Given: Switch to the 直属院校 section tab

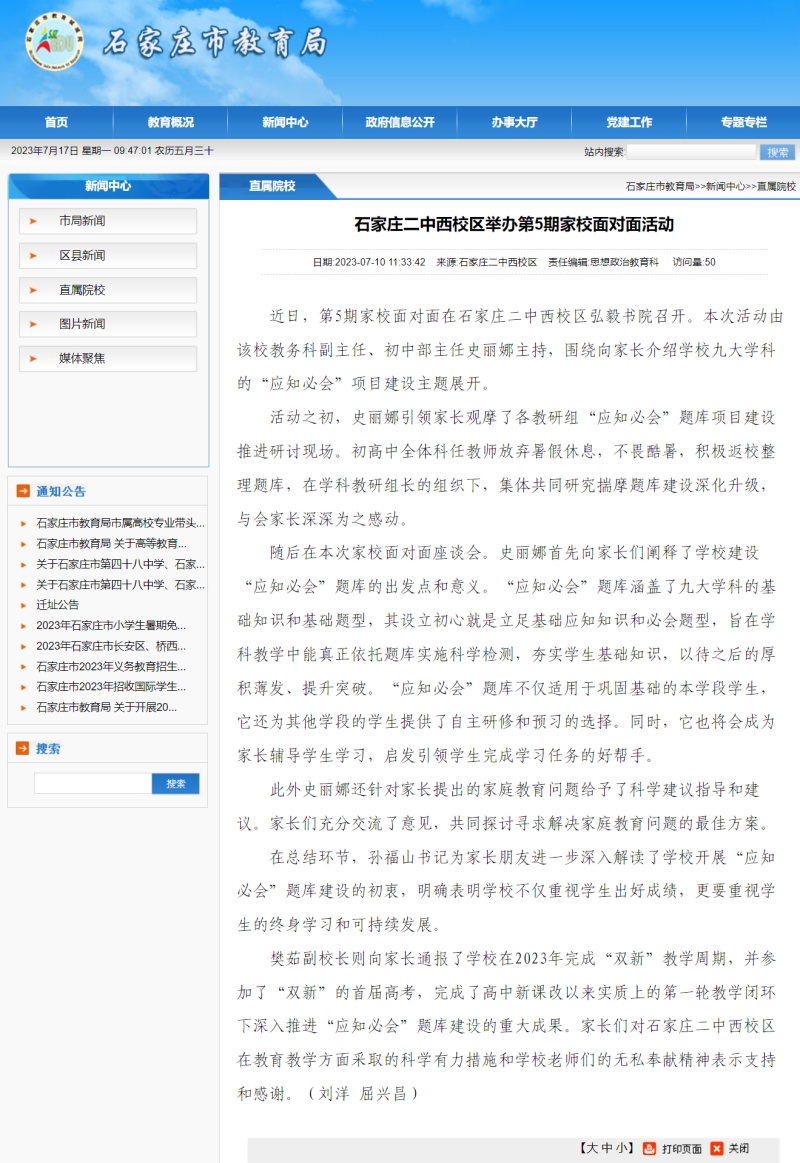Looking at the screenshot, I should click(x=272, y=186).
